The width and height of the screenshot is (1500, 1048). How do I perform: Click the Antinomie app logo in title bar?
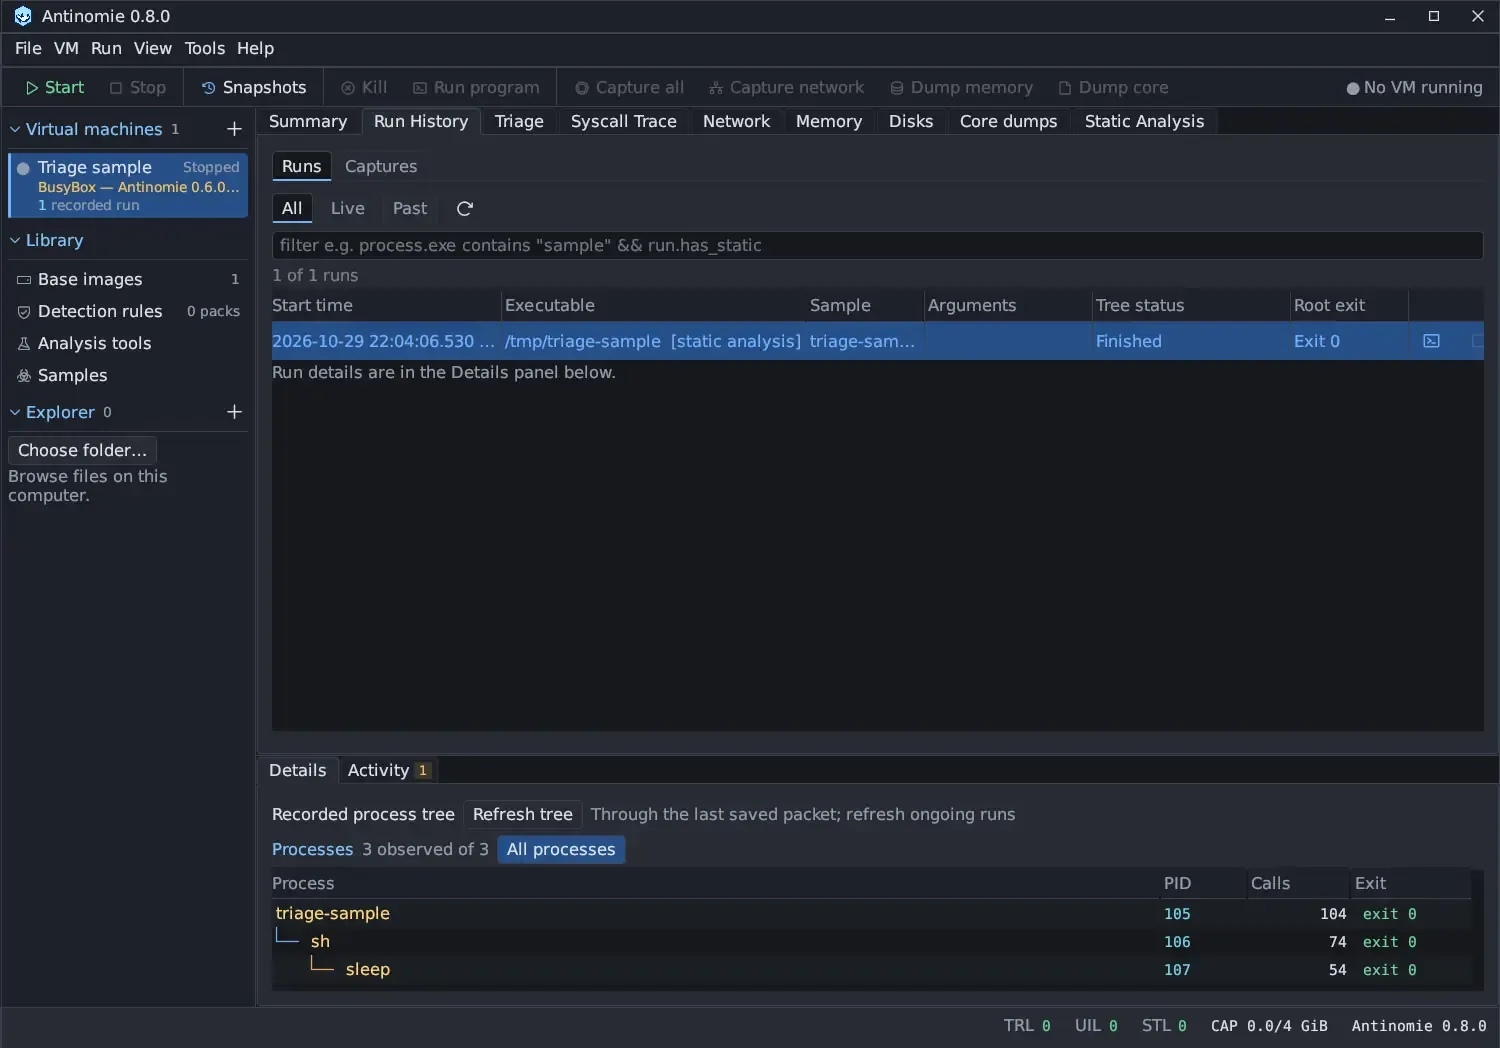click(x=22, y=16)
